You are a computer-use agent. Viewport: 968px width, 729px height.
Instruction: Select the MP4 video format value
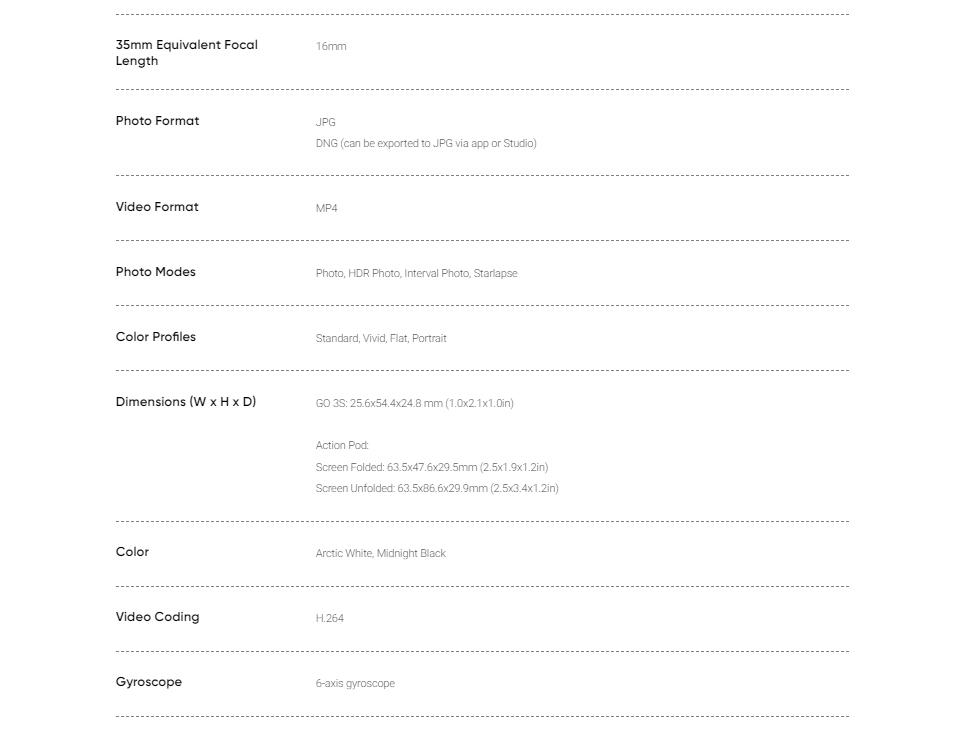pos(327,208)
